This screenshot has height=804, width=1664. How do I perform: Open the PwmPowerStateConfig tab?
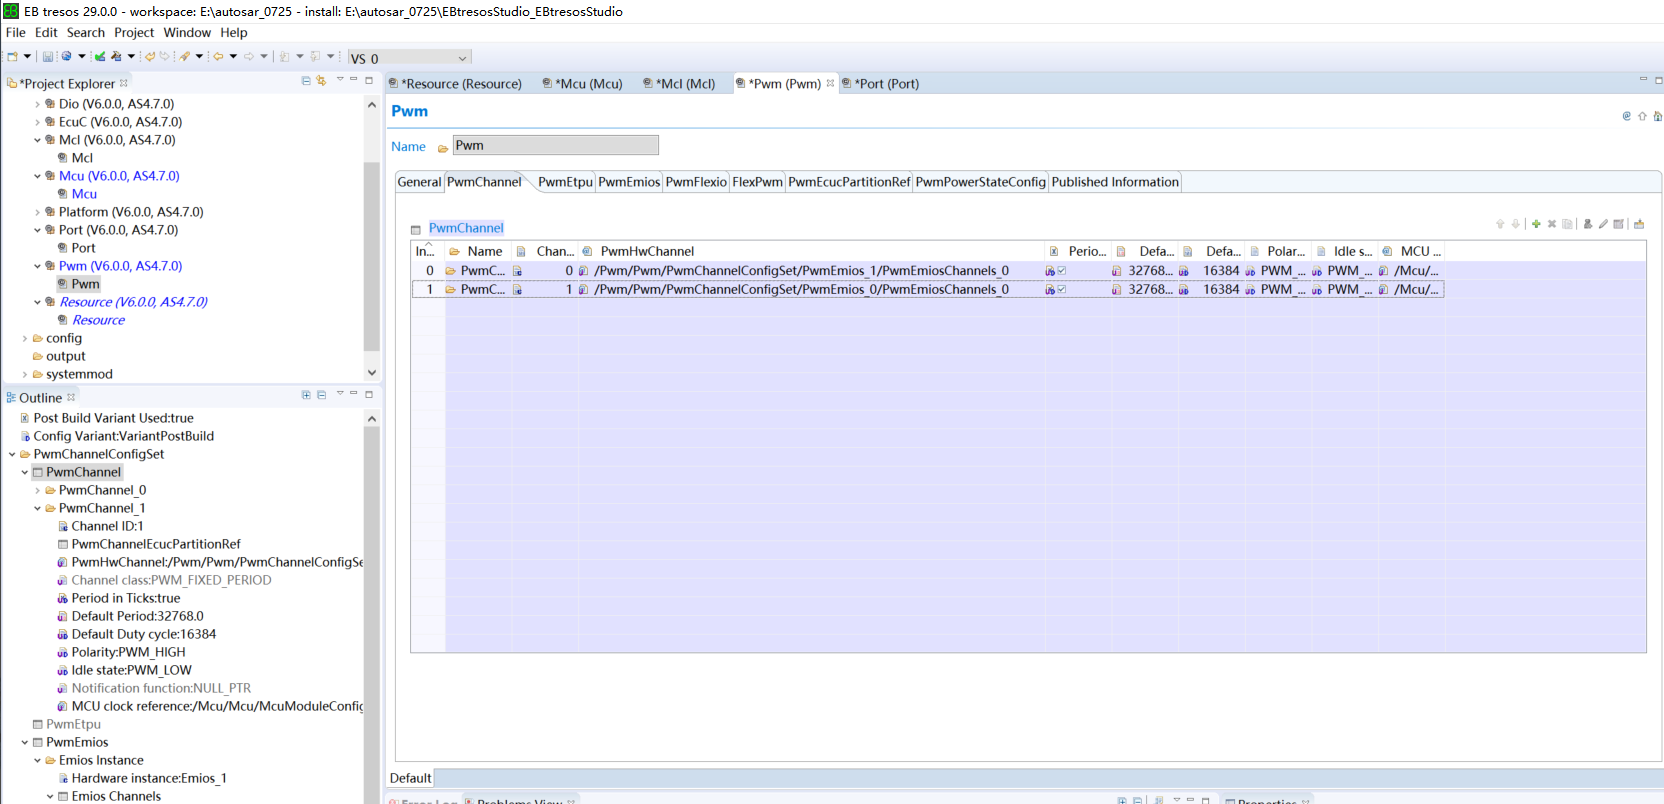click(980, 182)
